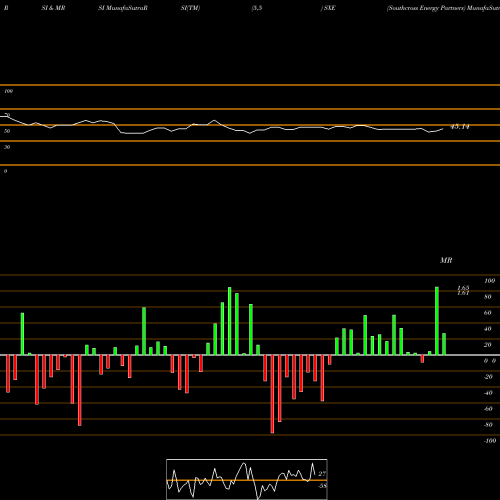Select the 0 level label on the RSI axis
500x500 pixels.
[x=5, y=171]
